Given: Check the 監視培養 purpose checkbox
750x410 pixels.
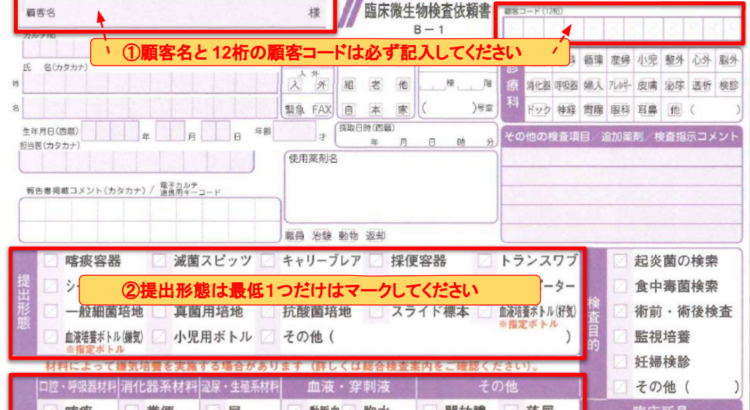Looking at the screenshot, I should (620, 337).
